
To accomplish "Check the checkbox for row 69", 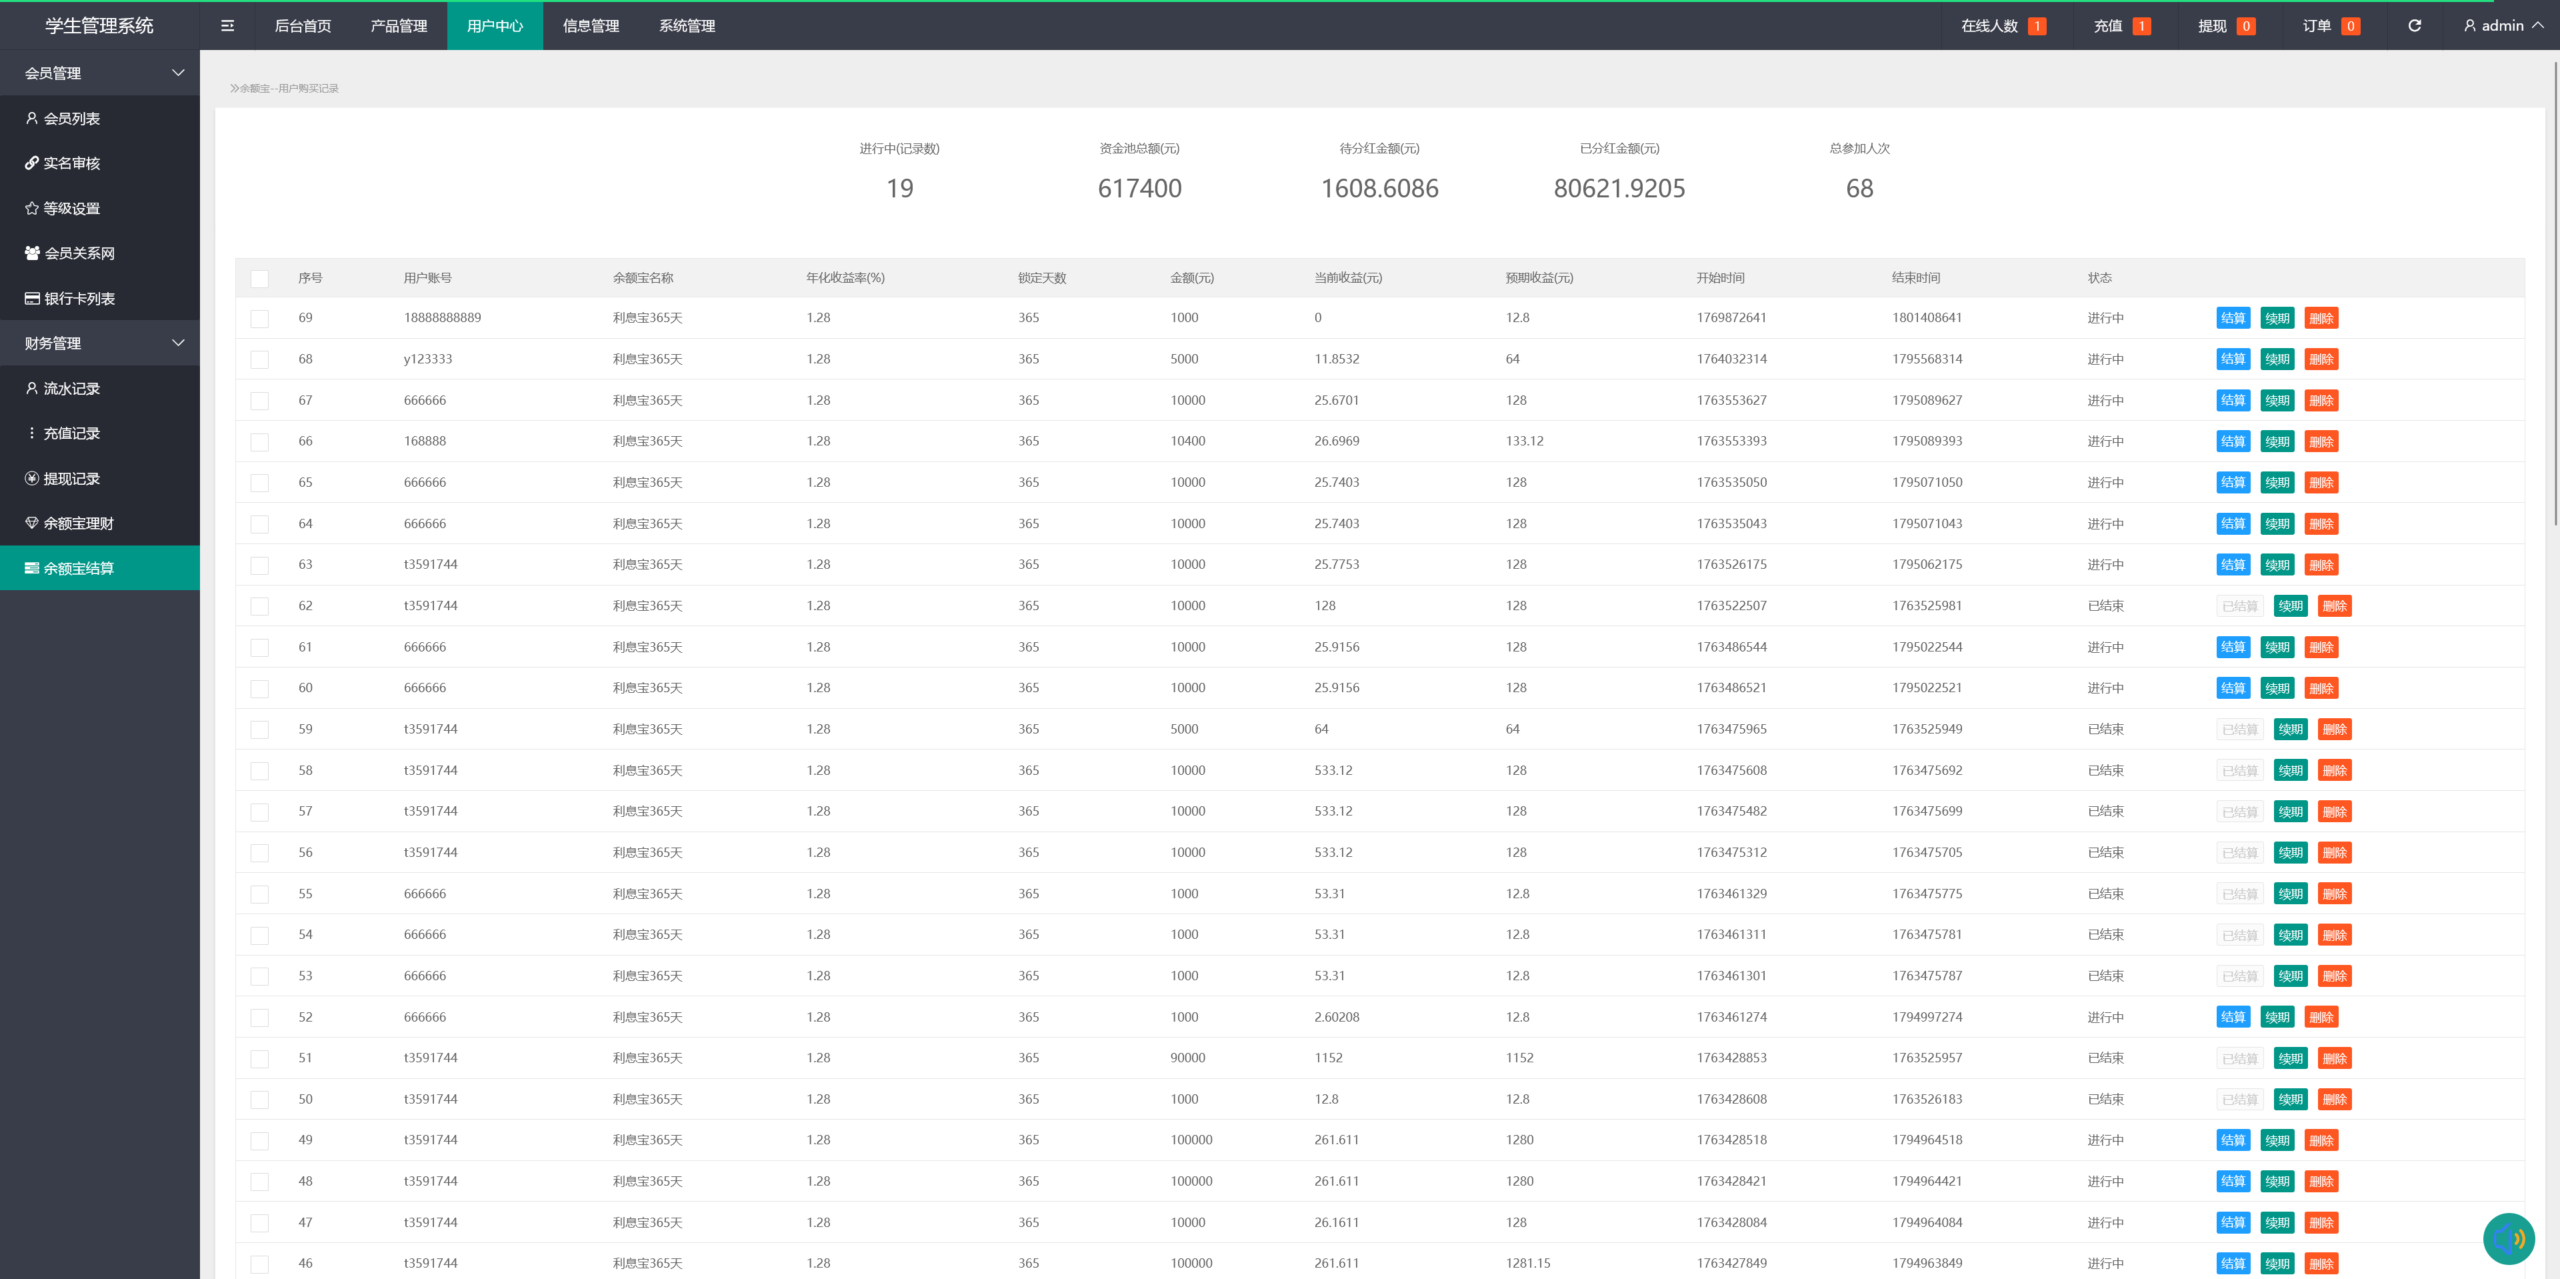I will point(260,319).
